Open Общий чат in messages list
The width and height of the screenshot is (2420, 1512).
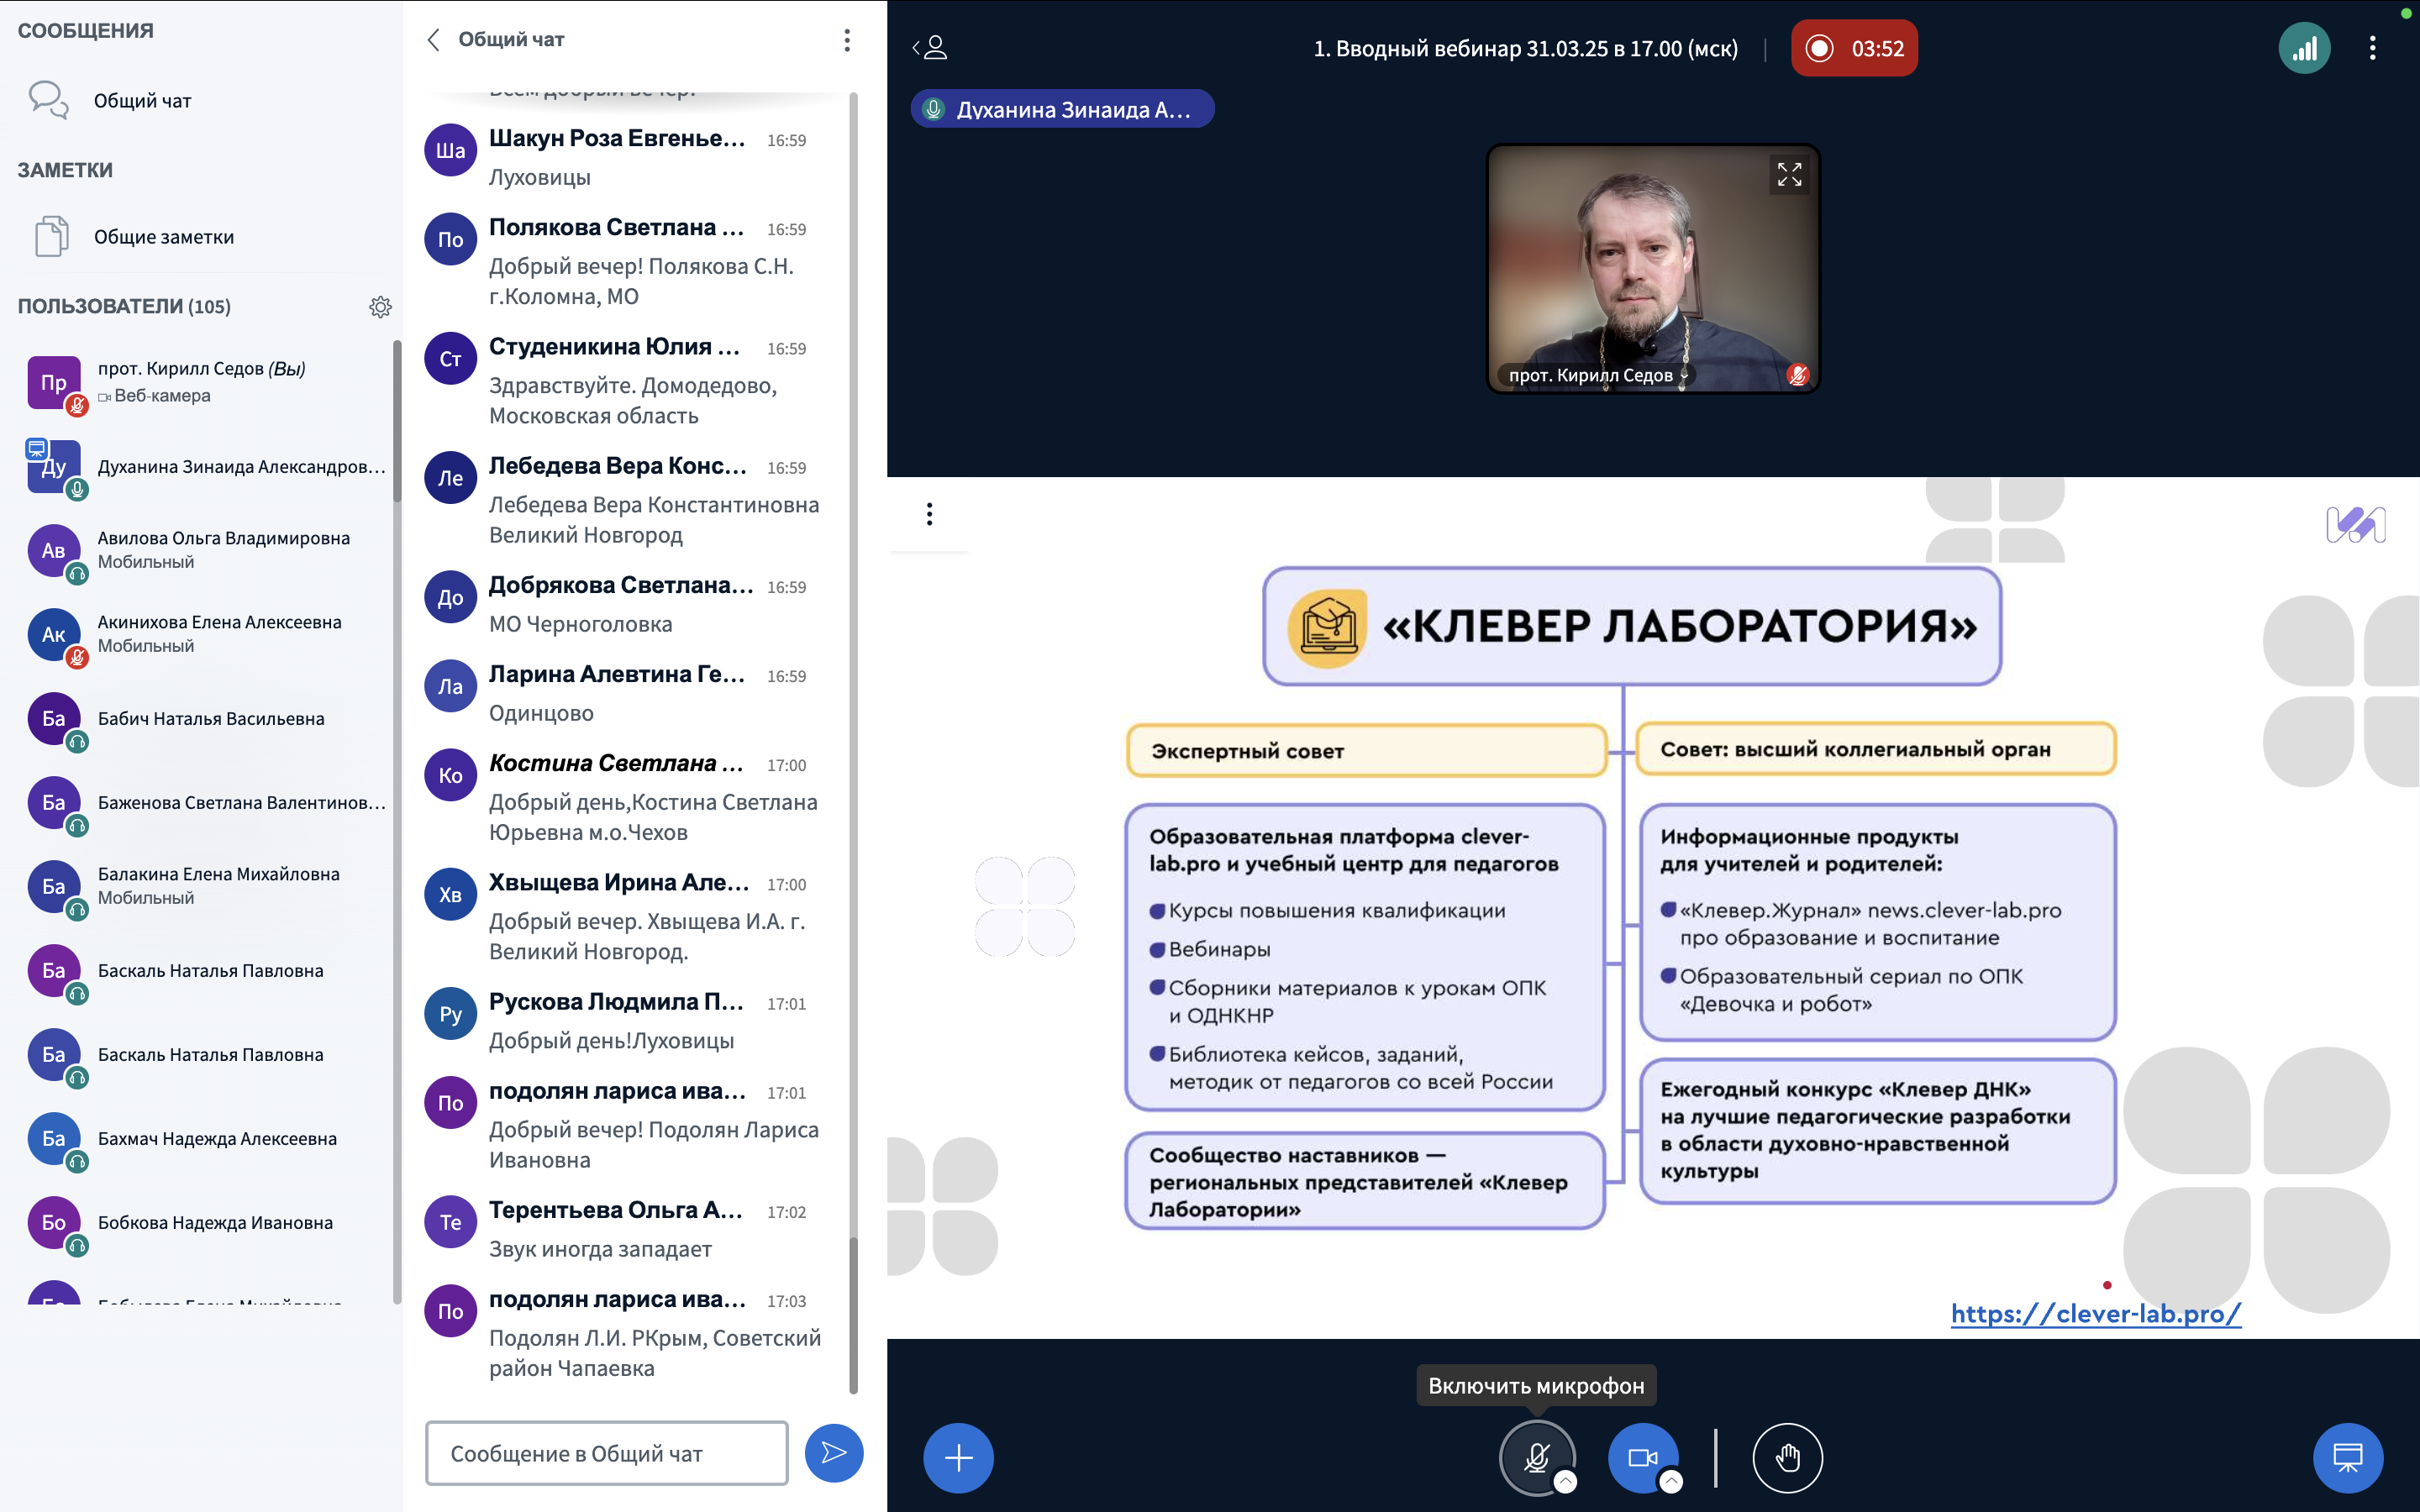[x=142, y=101]
